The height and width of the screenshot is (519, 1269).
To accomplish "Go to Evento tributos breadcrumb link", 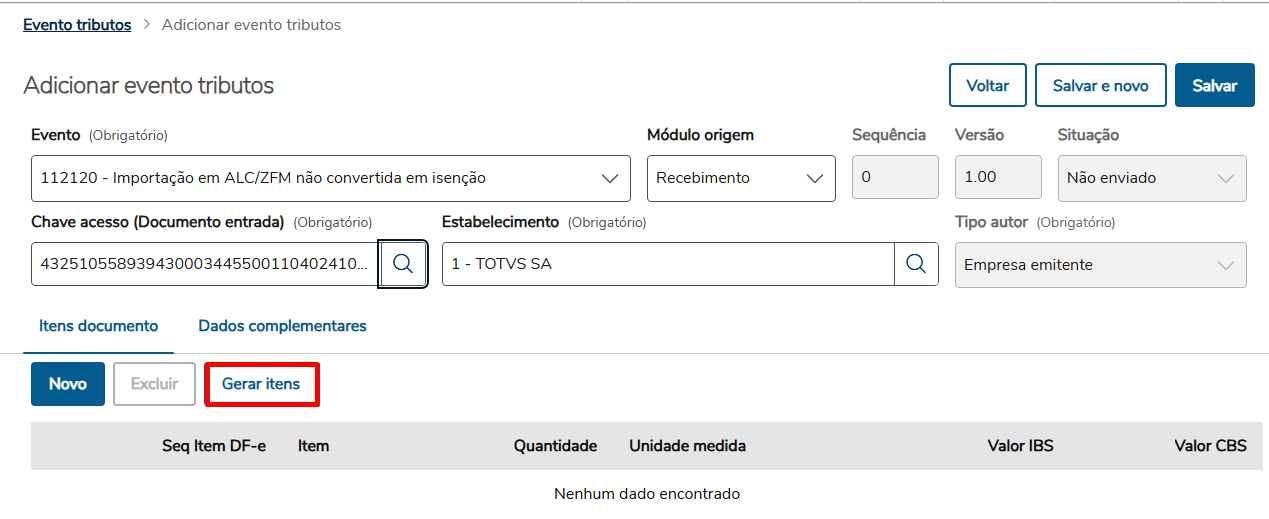I will point(77,25).
